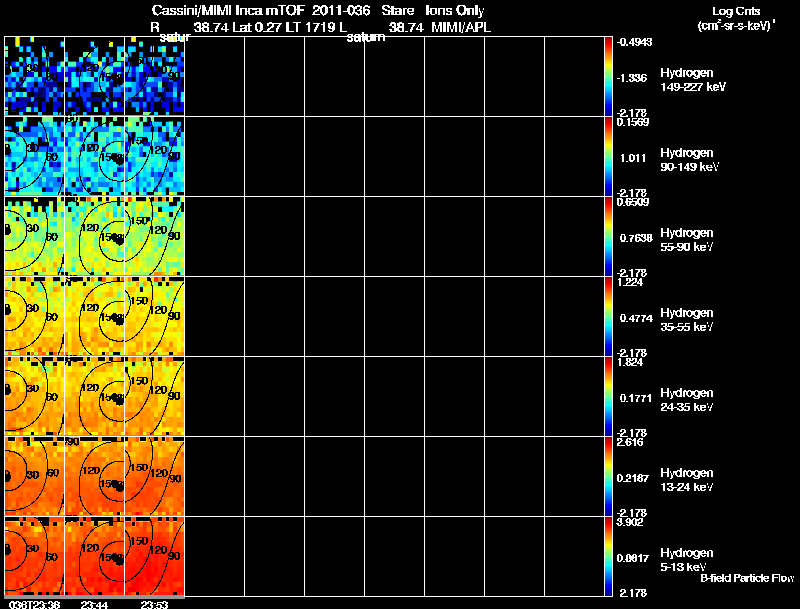Click the 149-227 keV hydrogen image at 23:38
800x609 pixels.
click(35, 76)
